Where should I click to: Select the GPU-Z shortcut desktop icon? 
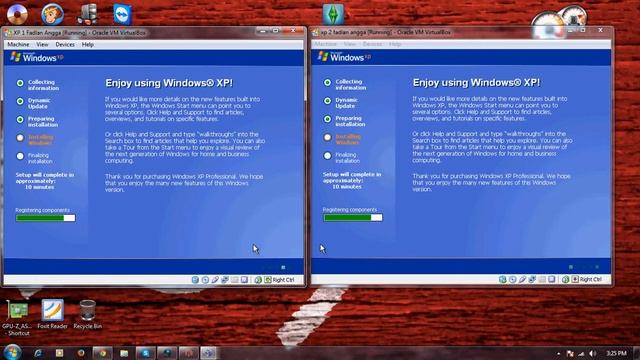point(17,318)
